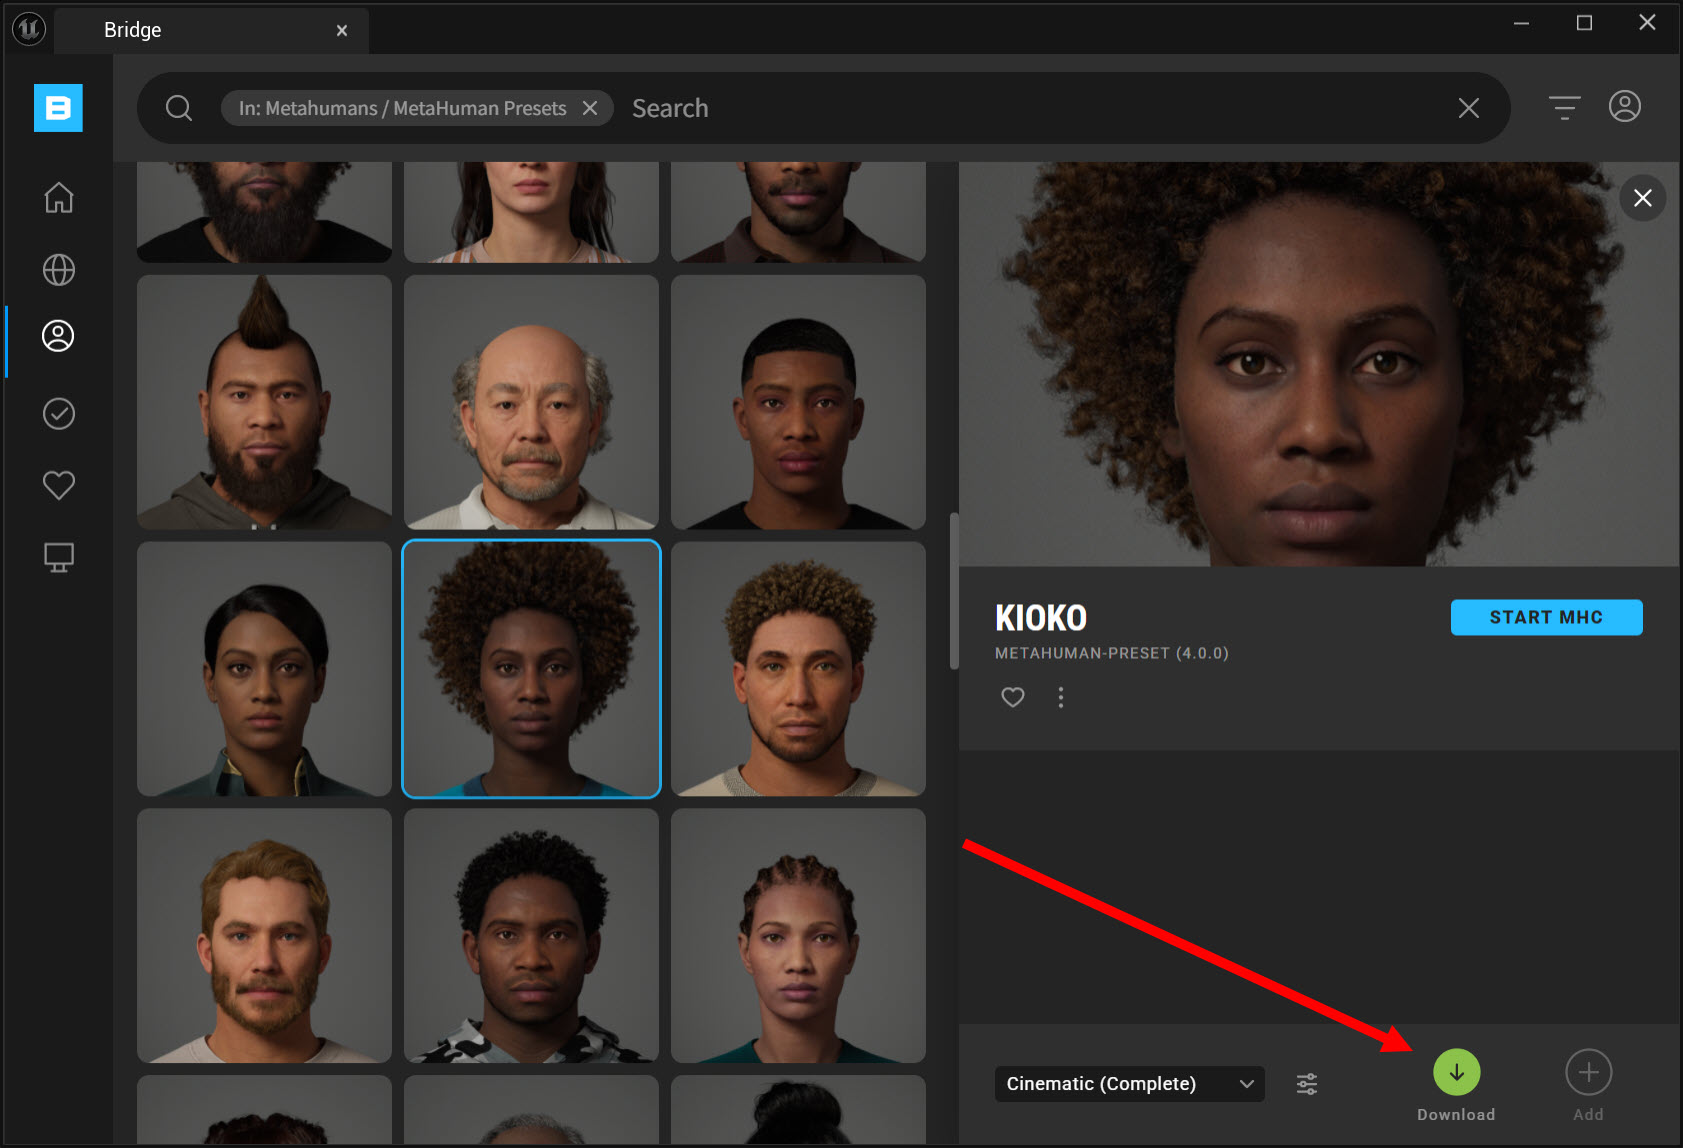Favorite Kioko with the heart icon
The height and width of the screenshot is (1148, 1683).
coord(1013,697)
